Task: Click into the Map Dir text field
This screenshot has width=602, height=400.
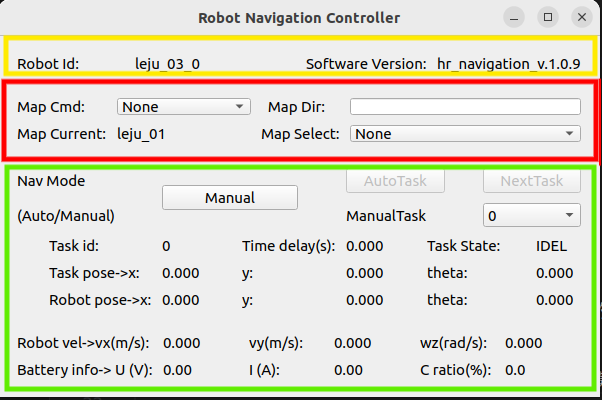Action: tap(465, 107)
